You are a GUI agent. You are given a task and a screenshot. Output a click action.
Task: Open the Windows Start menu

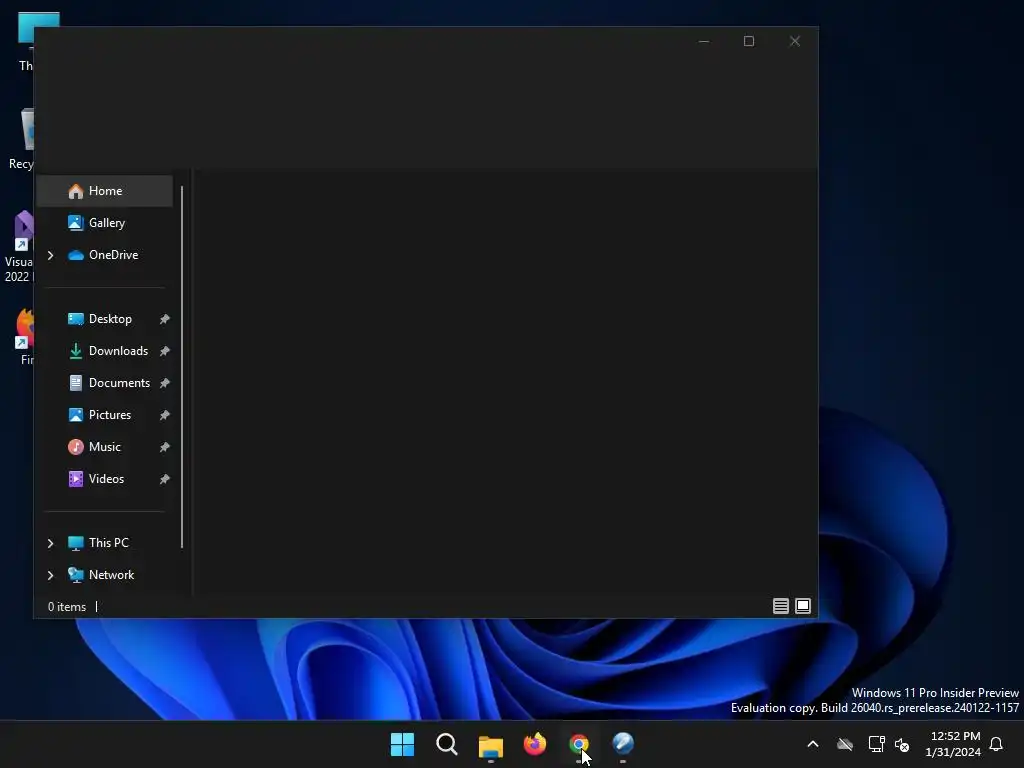[x=402, y=744]
